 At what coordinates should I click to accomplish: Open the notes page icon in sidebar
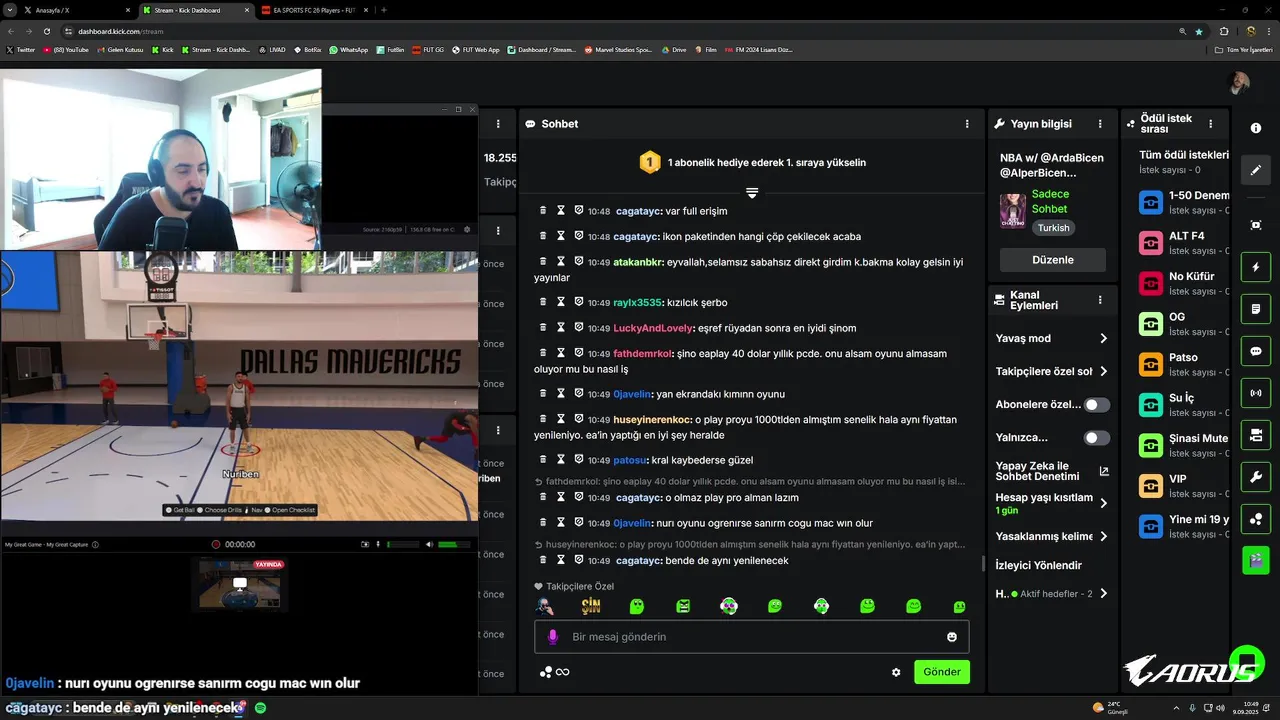pos(1256,309)
